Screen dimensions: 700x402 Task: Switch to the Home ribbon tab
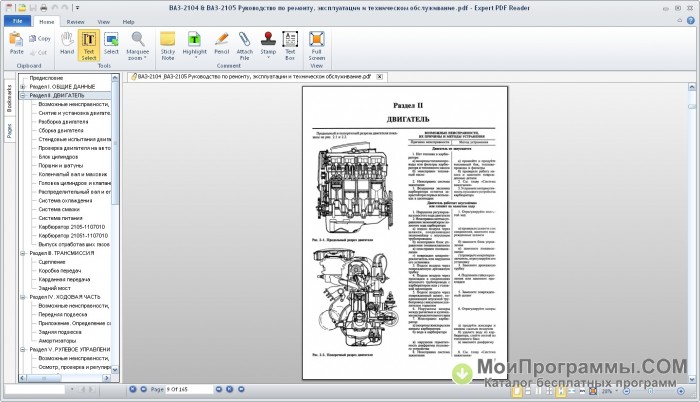[x=46, y=22]
